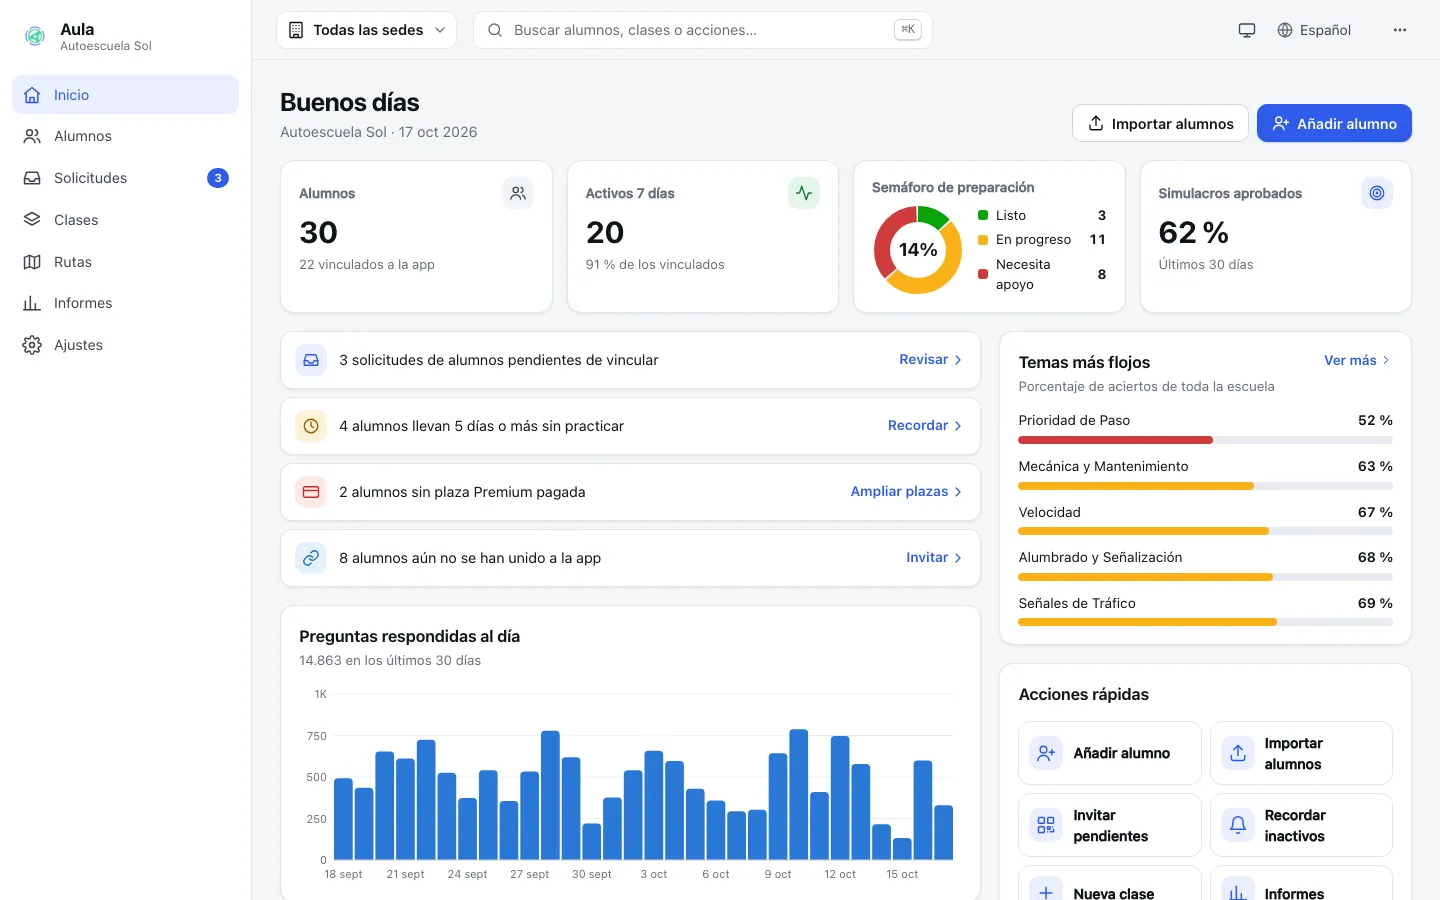
Task: Click the Importar alumnos header button
Action: point(1160,123)
